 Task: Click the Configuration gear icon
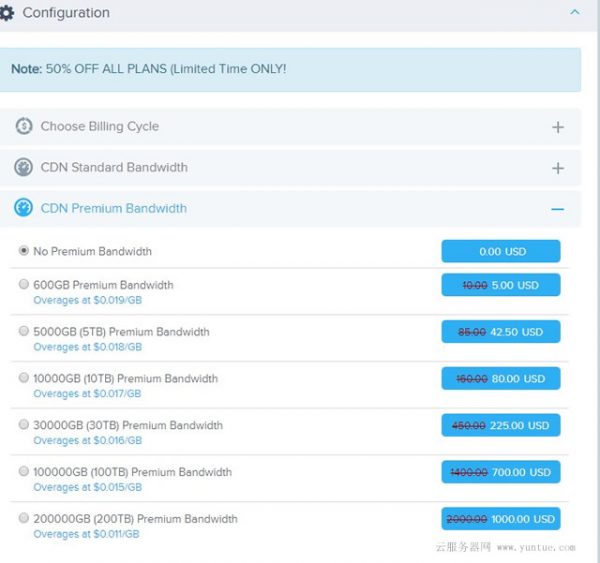7,13
